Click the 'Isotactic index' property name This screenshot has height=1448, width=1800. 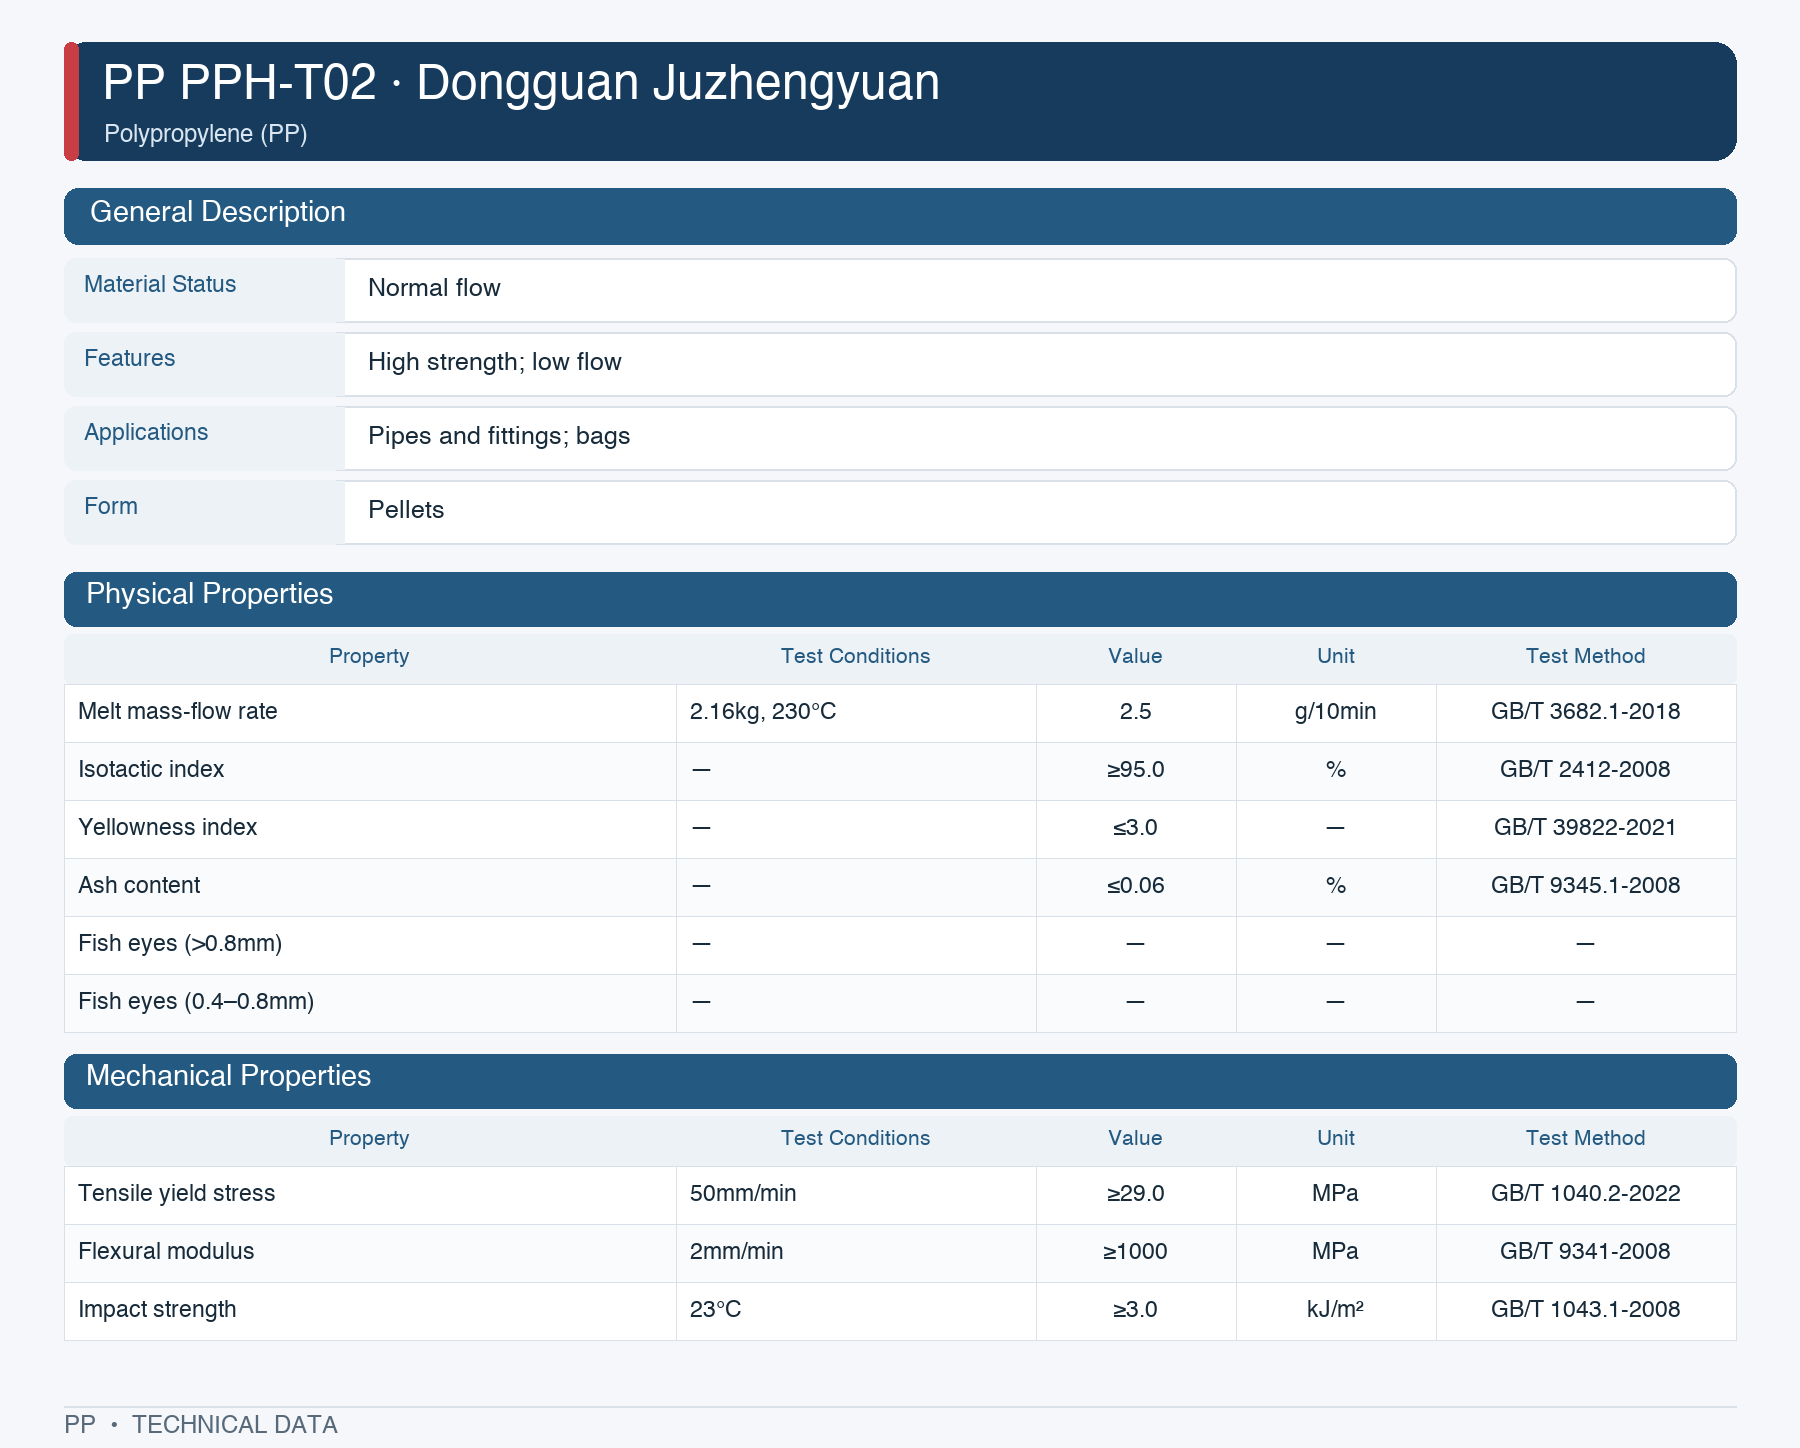click(151, 769)
